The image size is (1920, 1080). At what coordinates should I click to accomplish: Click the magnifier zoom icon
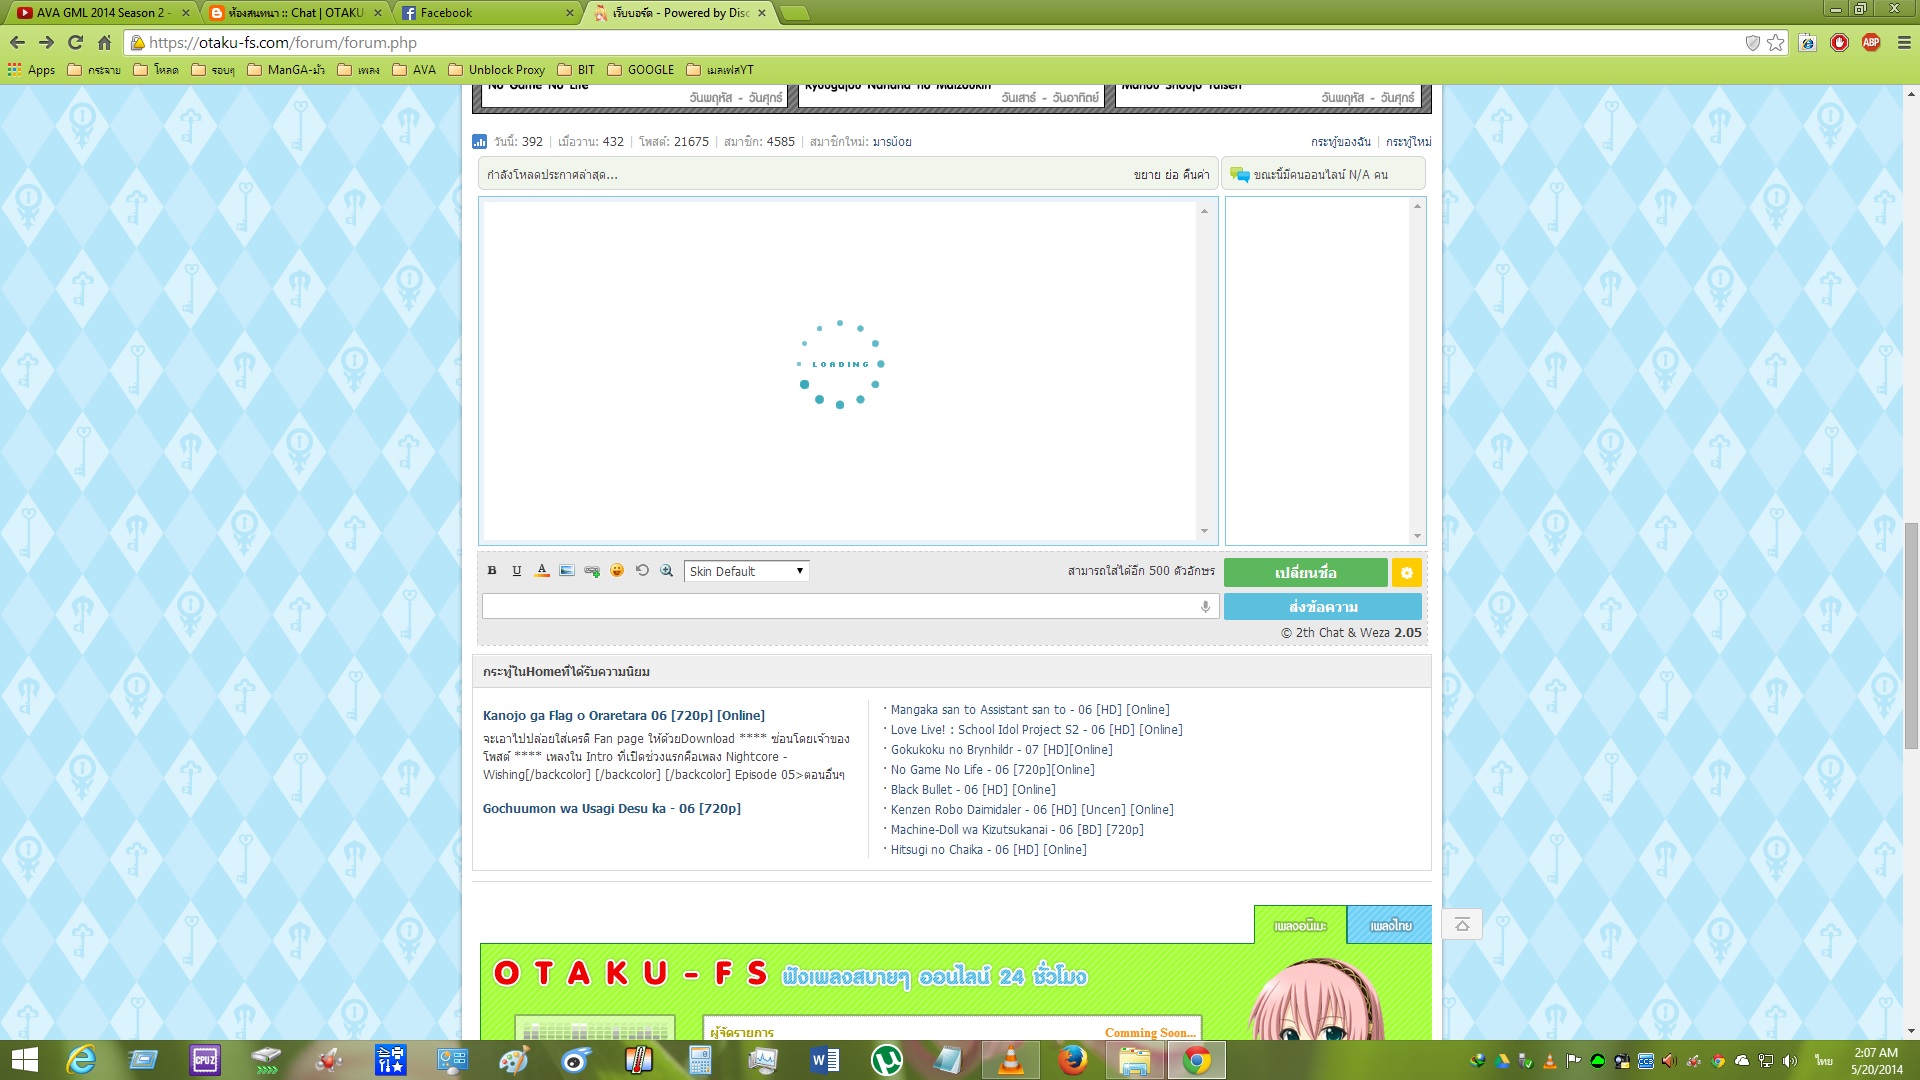667,571
